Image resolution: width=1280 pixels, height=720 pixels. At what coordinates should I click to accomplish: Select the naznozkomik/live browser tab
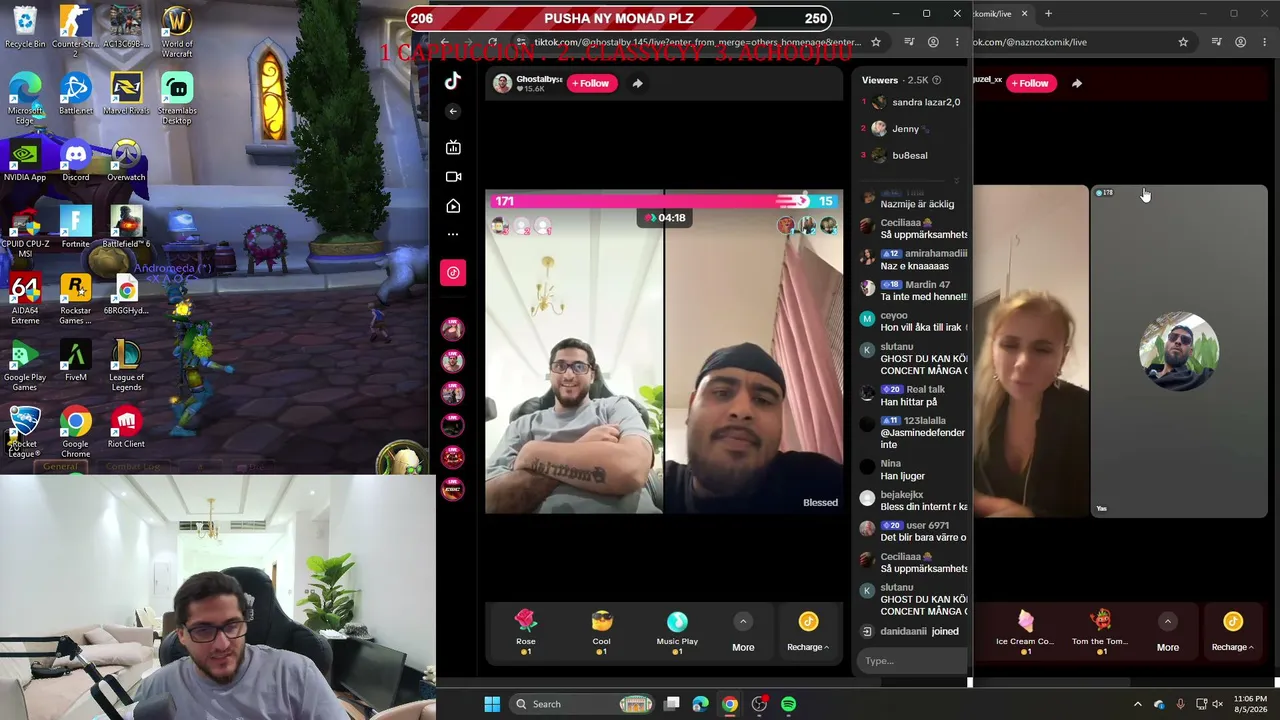[x=992, y=14]
